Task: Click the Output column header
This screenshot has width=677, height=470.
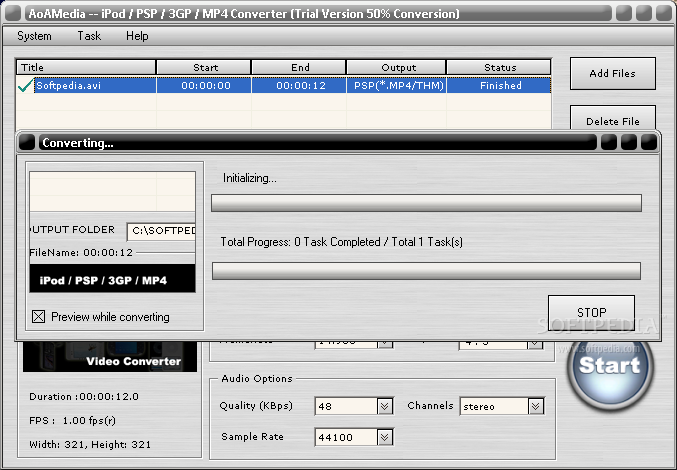Action: click(x=396, y=67)
